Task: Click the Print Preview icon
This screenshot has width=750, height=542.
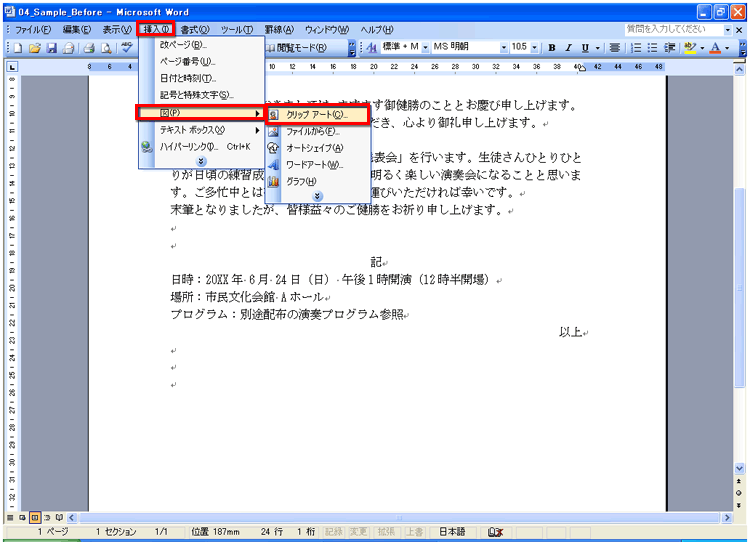Action: pos(106,48)
